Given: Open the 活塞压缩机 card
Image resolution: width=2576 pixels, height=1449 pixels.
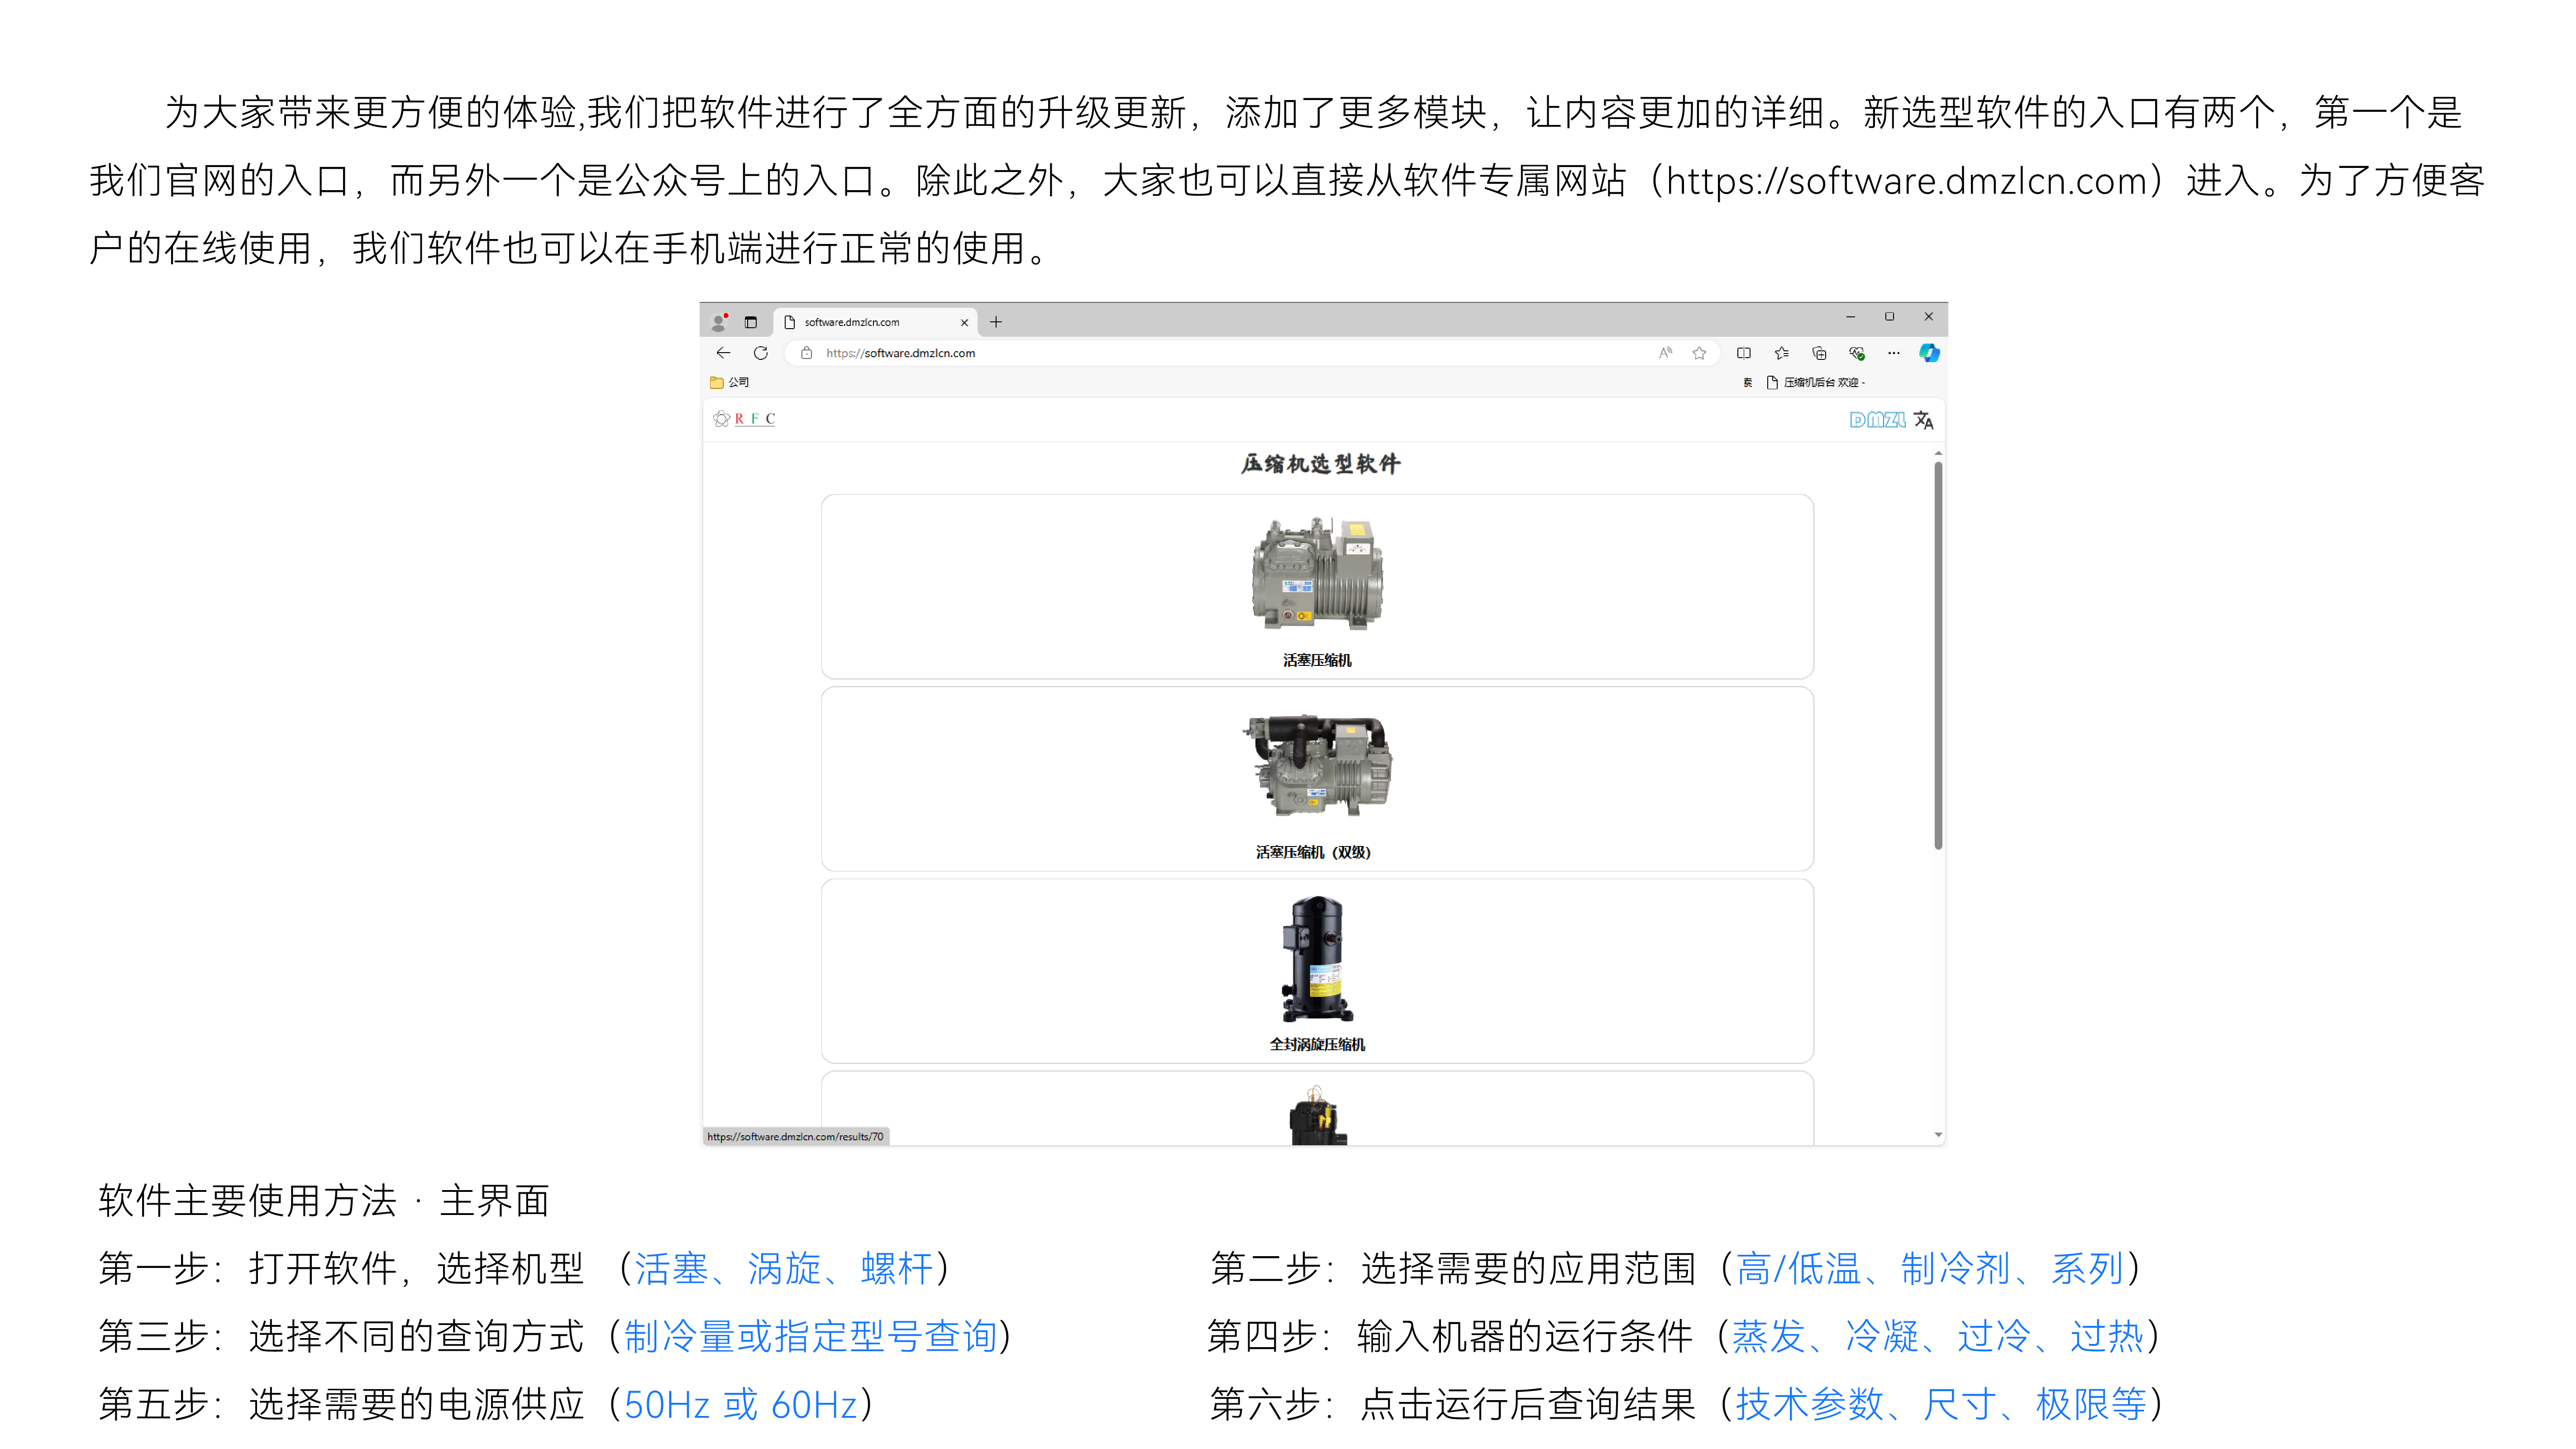Looking at the screenshot, I should pos(1317,587).
